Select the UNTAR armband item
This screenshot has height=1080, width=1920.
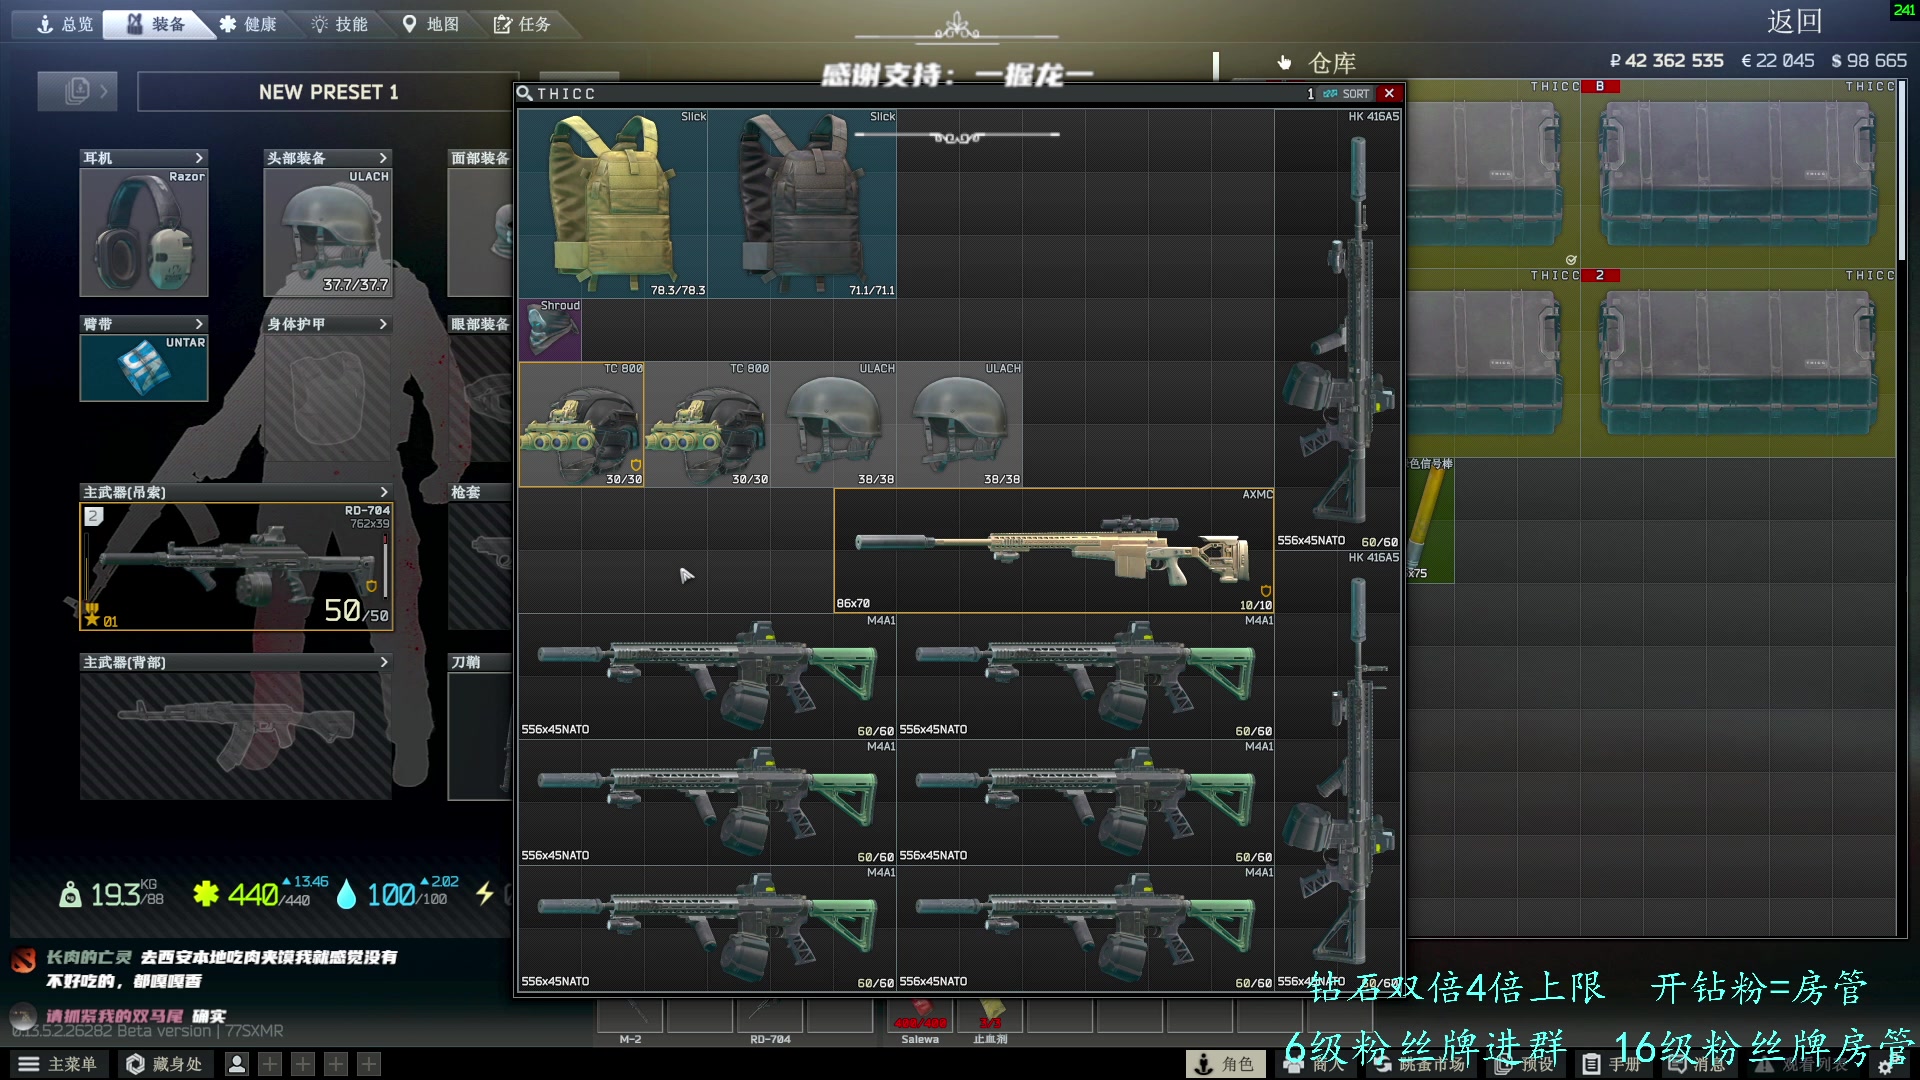tap(144, 367)
